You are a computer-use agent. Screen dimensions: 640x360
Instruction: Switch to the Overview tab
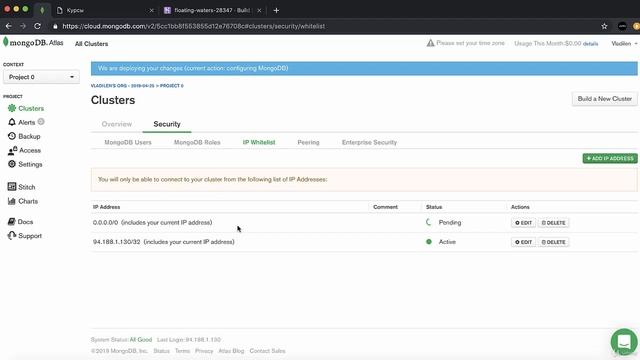pos(117,124)
